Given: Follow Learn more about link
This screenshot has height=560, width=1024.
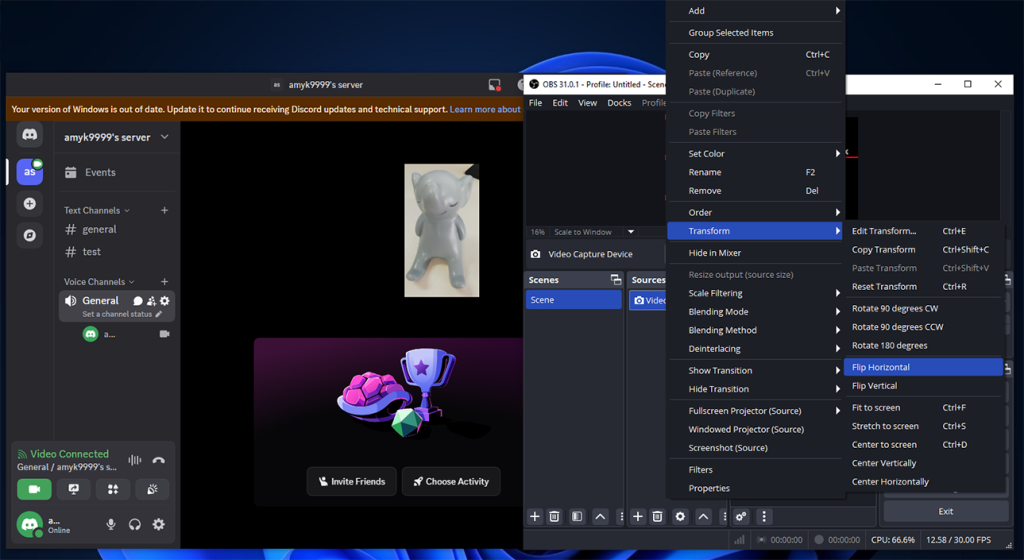Looking at the screenshot, I should (485, 109).
